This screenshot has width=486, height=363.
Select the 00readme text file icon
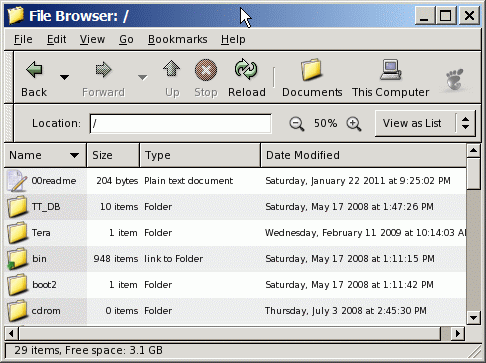click(x=17, y=181)
